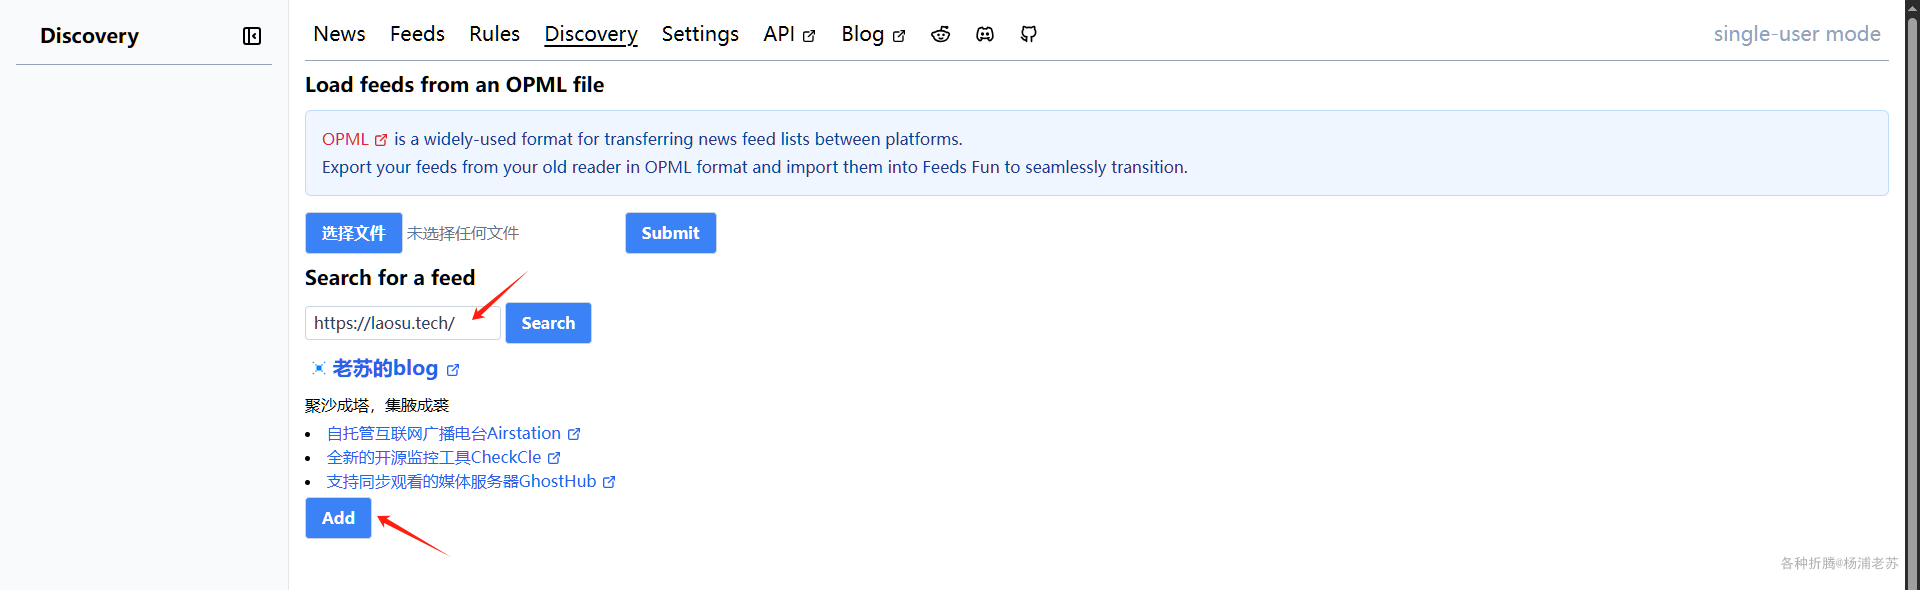The height and width of the screenshot is (590, 1920).
Task: Click external-link icon after CheckCle entry
Action: (x=554, y=458)
